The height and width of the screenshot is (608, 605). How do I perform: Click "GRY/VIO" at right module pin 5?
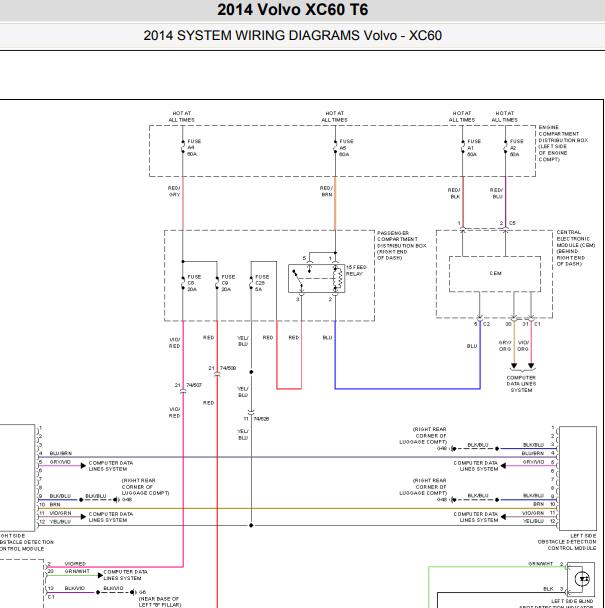tap(533, 462)
